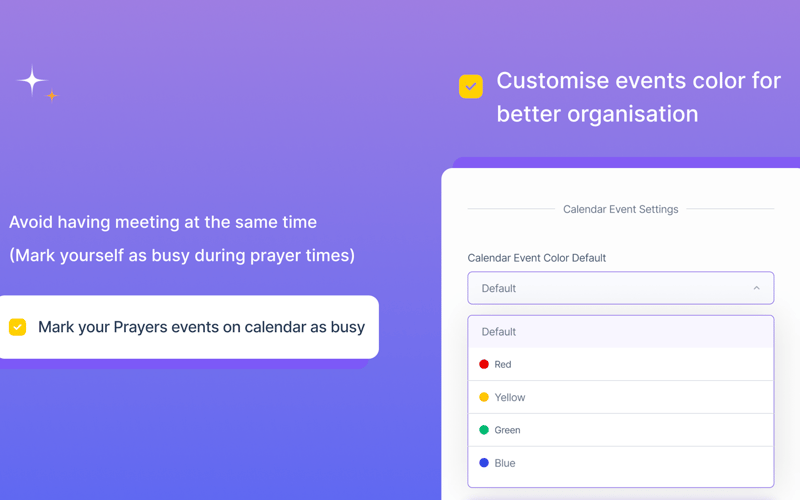Click the Calendar Event Color Default label
Image resolution: width=800 pixels, height=500 pixels.
pyautogui.click(x=537, y=258)
